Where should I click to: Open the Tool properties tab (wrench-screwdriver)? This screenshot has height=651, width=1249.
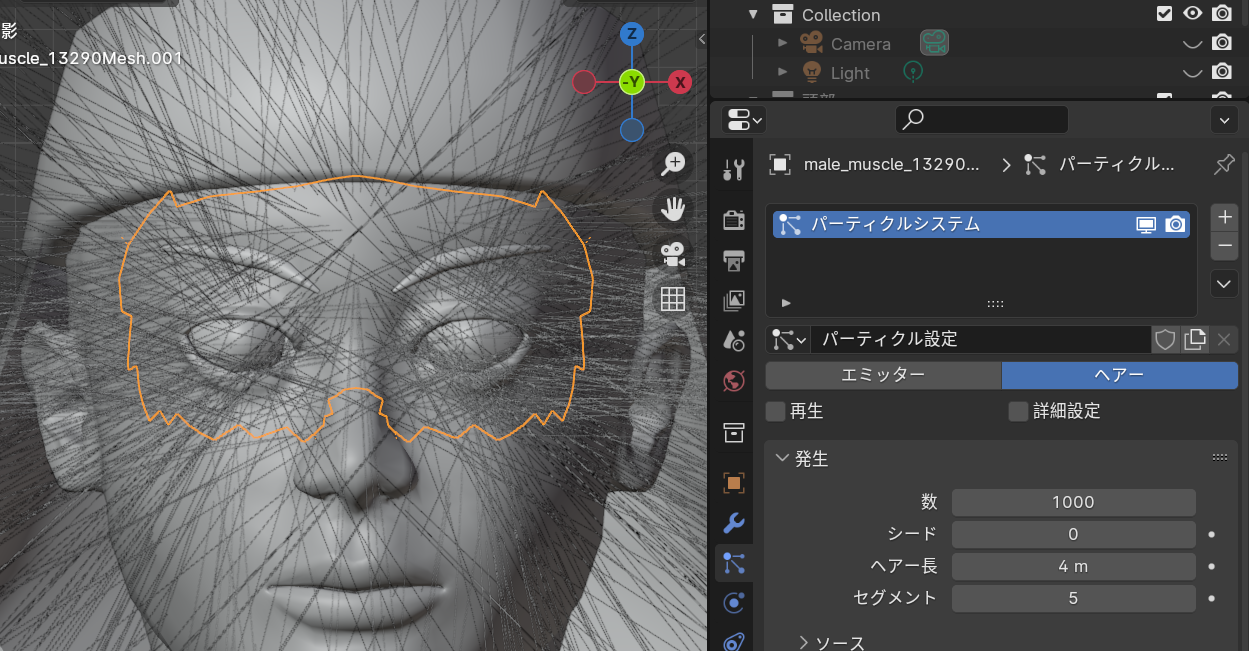click(x=734, y=169)
